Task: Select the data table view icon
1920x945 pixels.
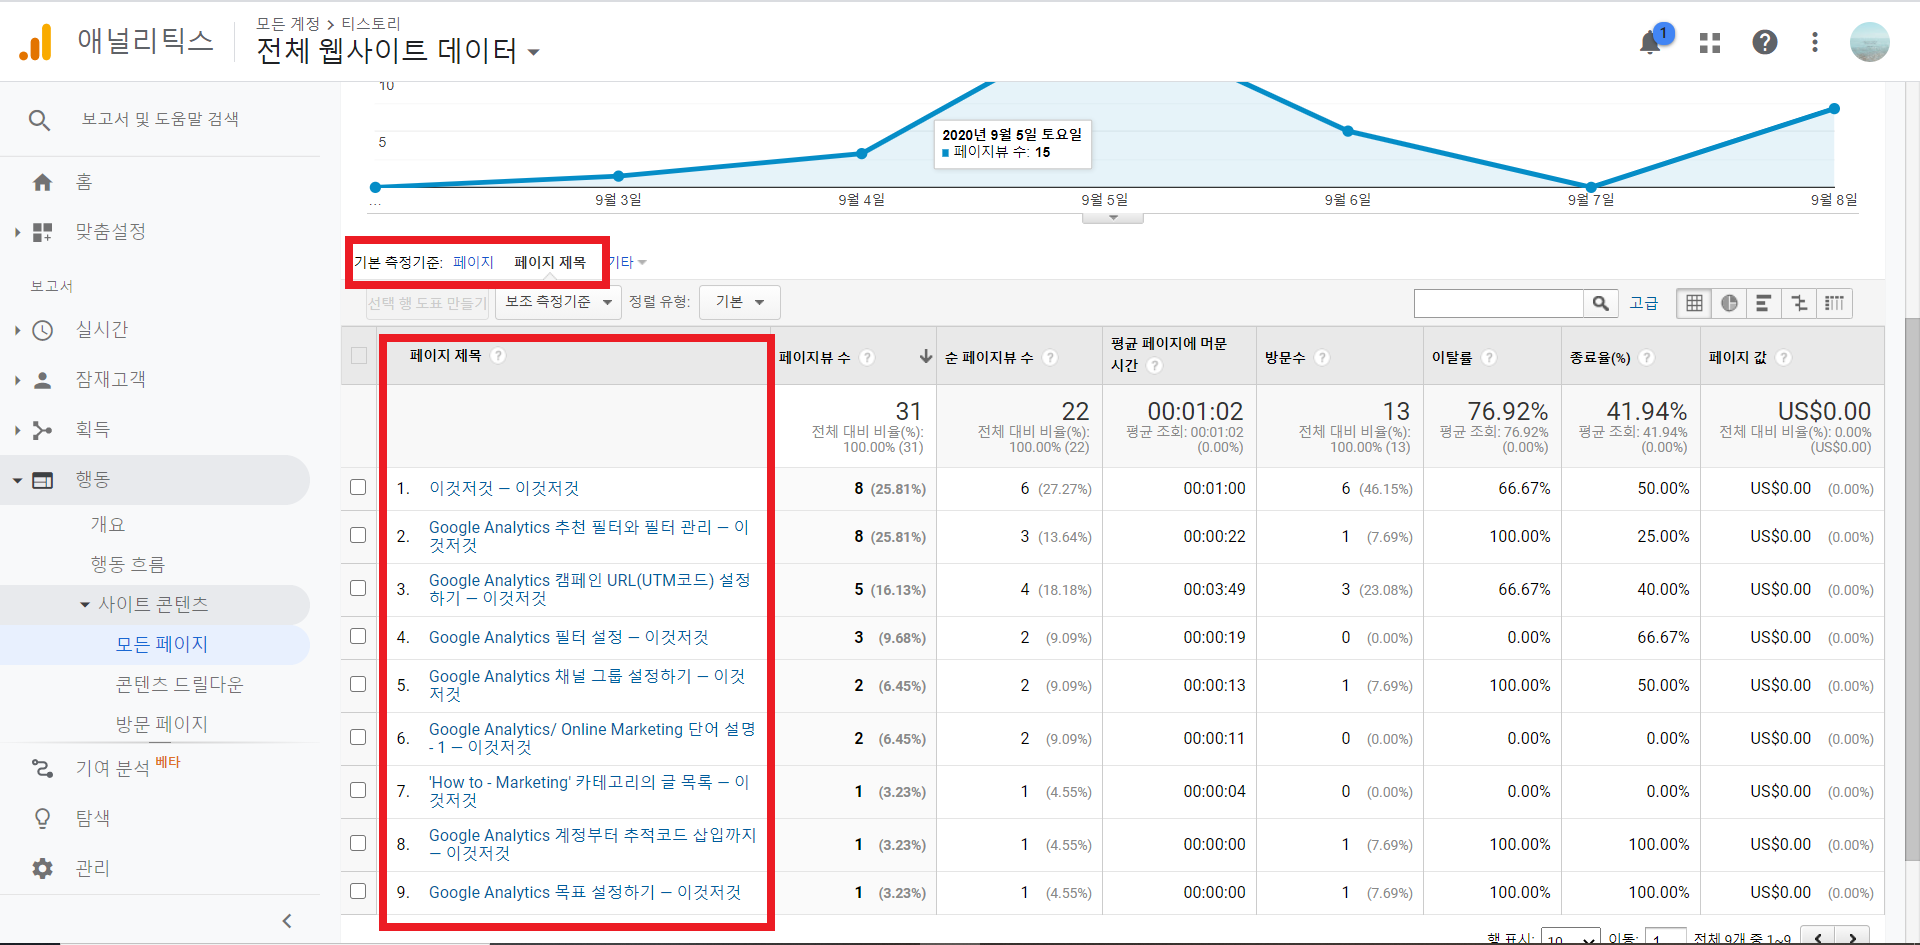Action: (1694, 303)
